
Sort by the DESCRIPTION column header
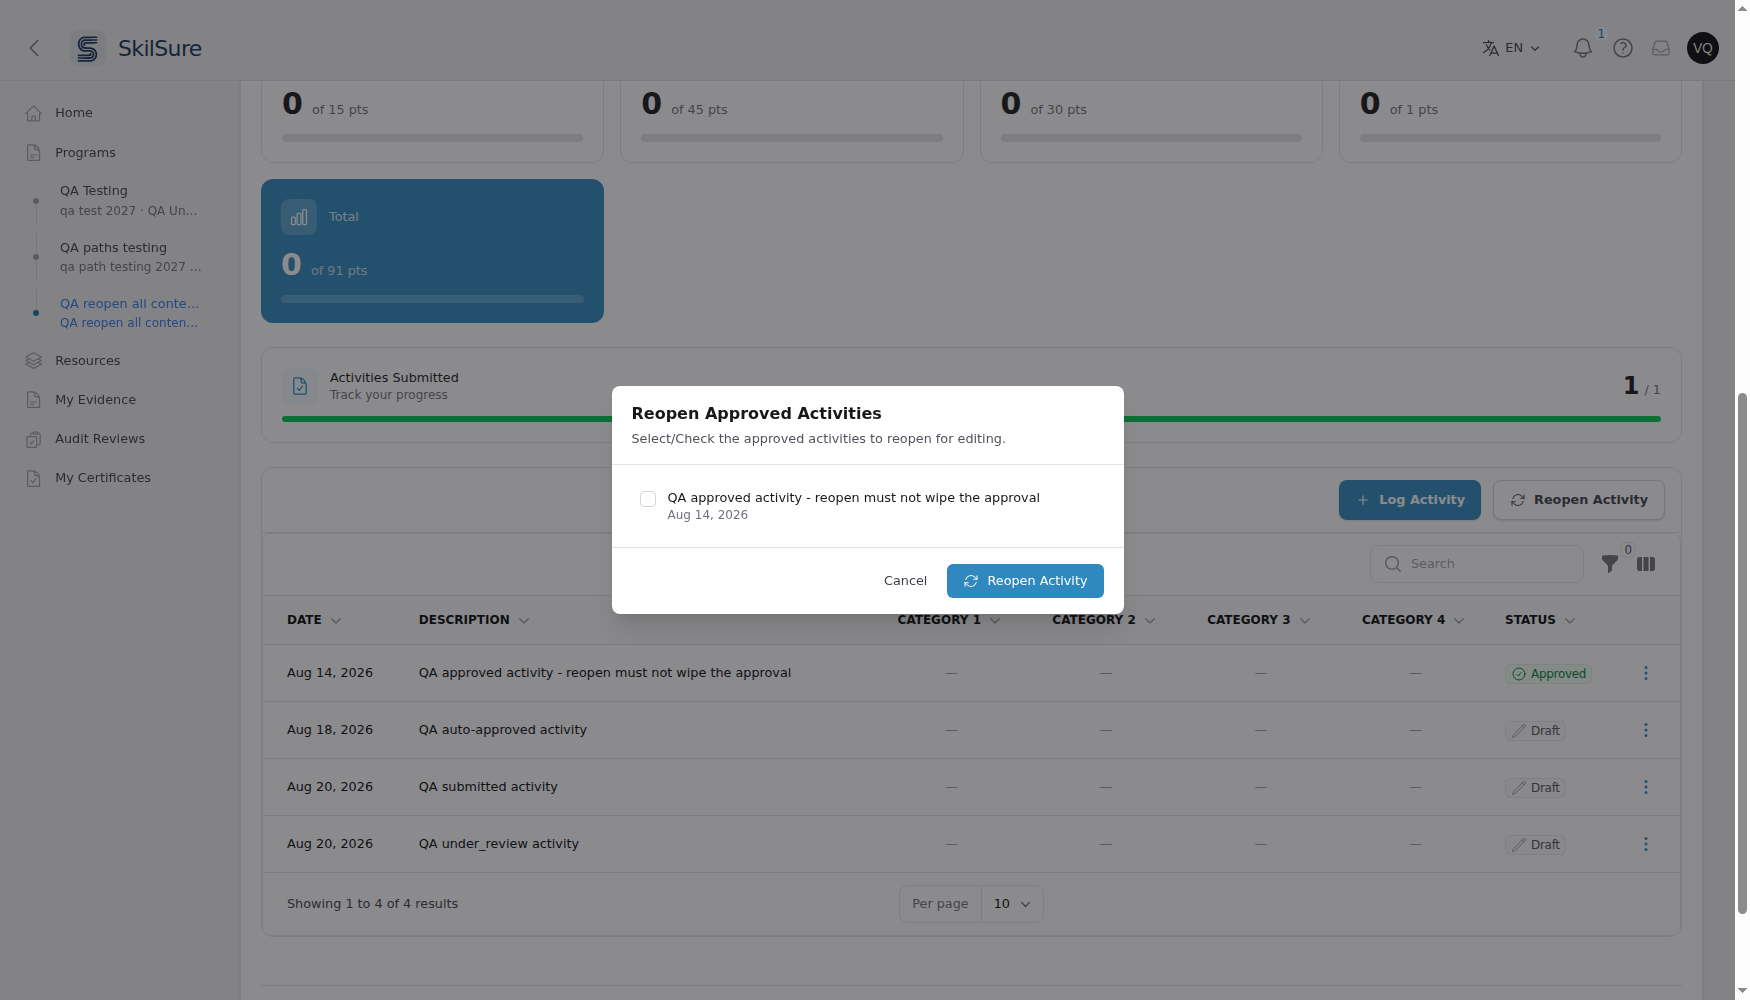click(x=474, y=620)
